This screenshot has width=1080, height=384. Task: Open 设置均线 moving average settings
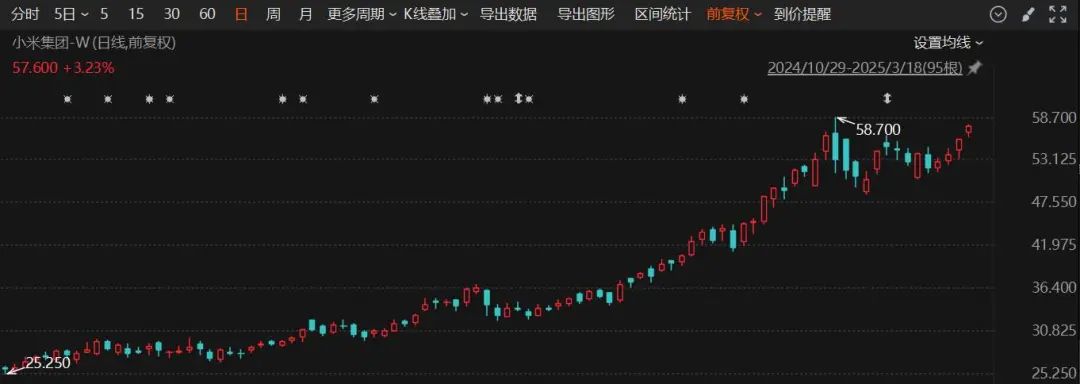point(948,43)
